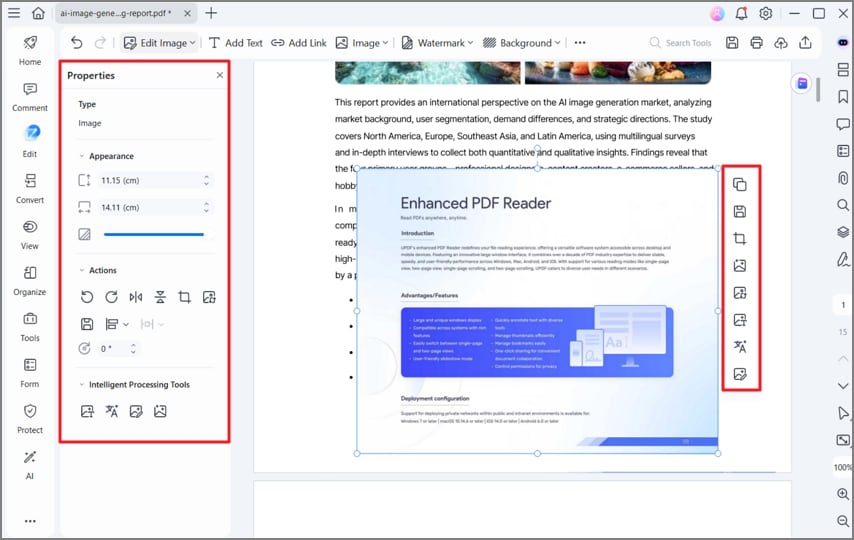Viewport: 854px width, 540px height.
Task: Open the Tools mode in left sidebar
Action: 30,326
